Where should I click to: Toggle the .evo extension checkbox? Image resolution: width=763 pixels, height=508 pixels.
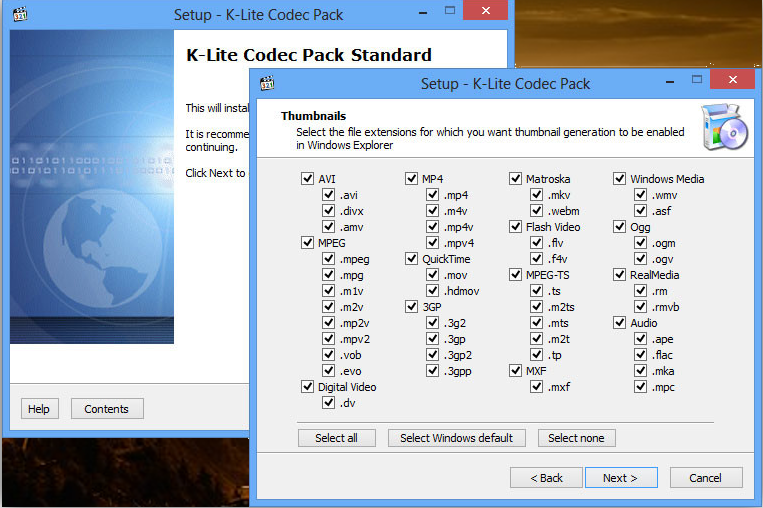328,371
